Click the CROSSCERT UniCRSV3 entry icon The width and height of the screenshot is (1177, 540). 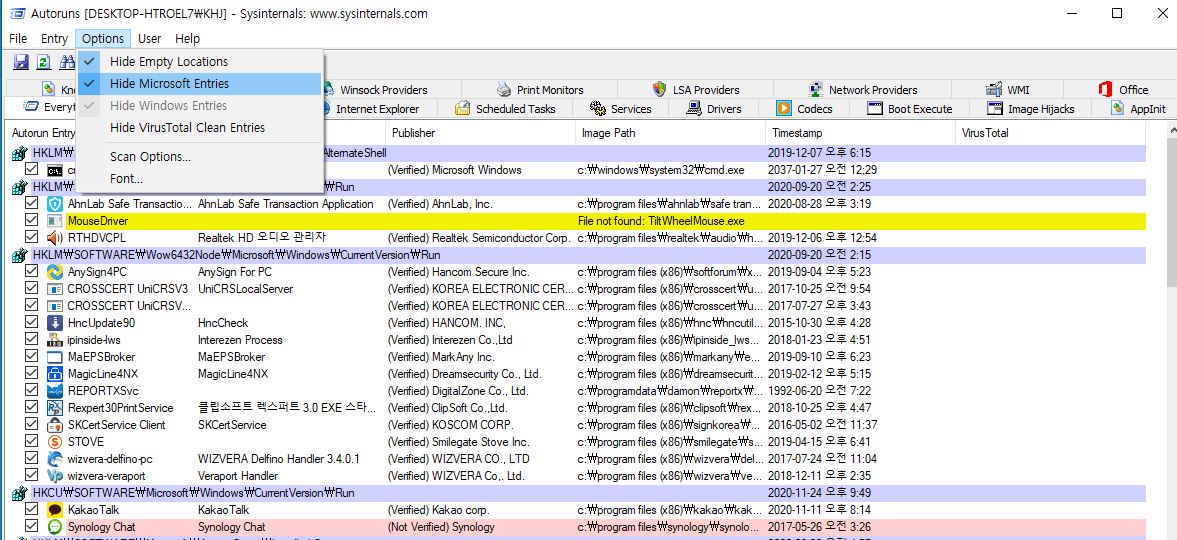(x=55, y=289)
